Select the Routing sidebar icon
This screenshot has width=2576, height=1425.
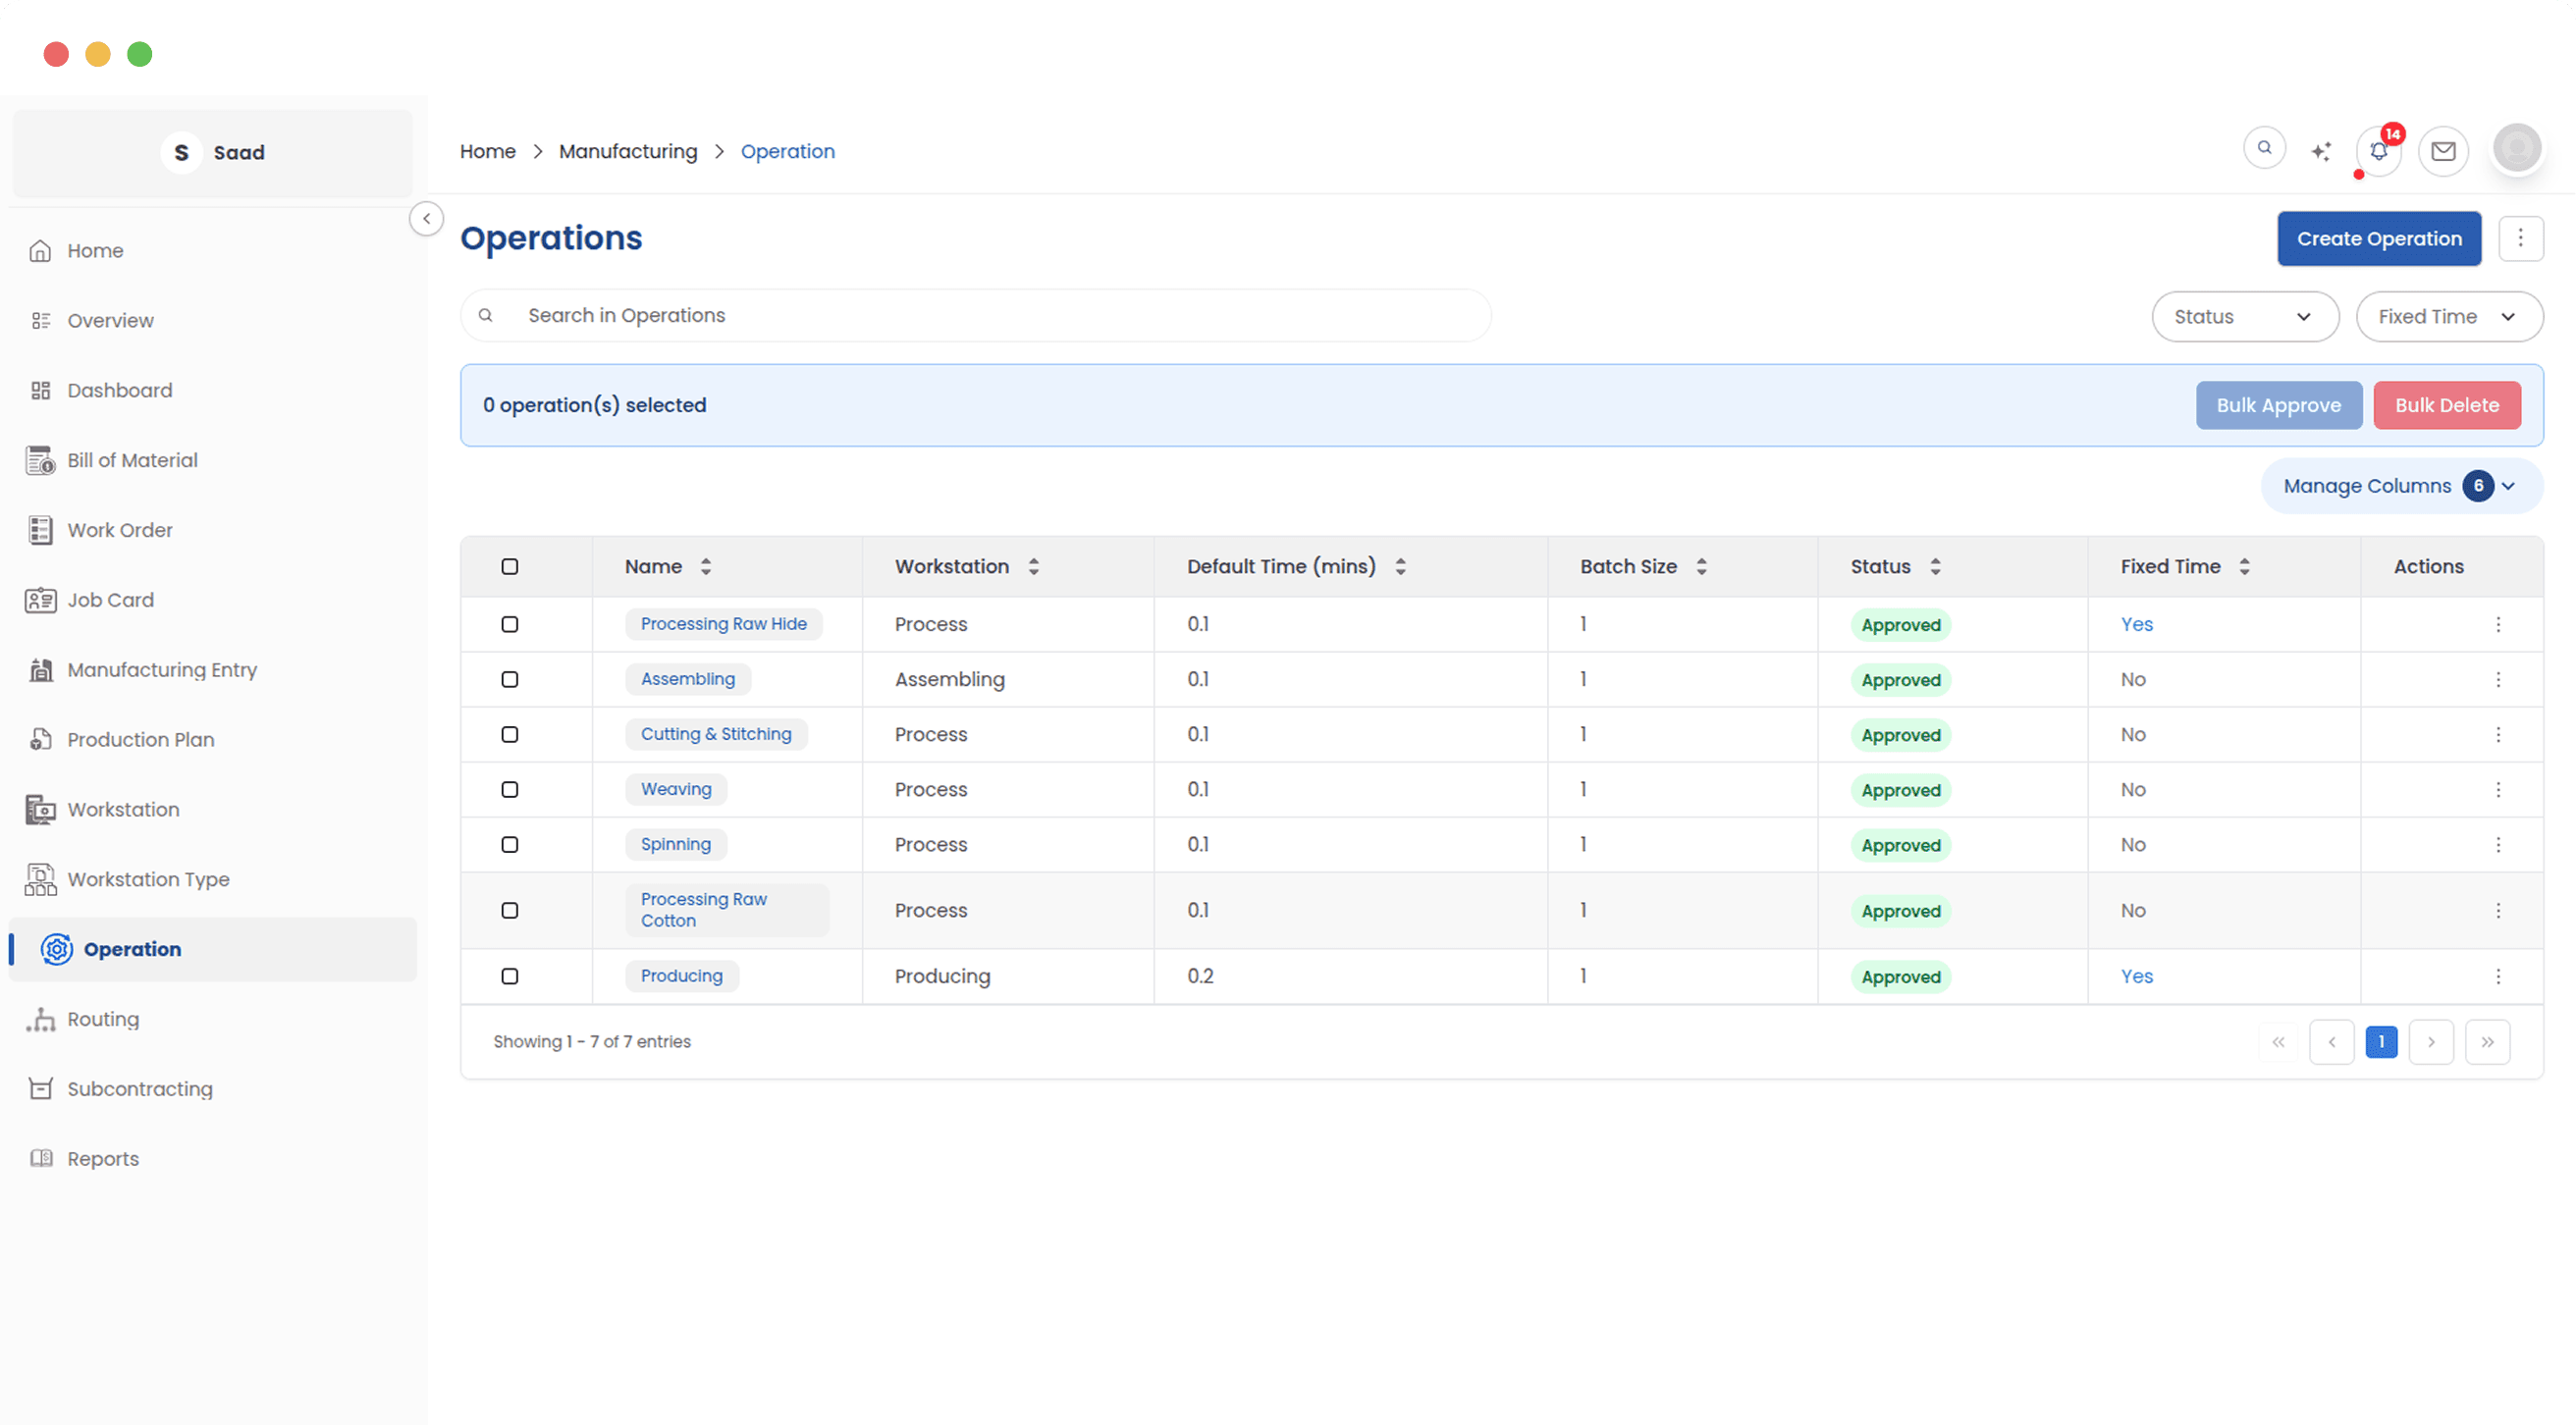click(40, 1019)
